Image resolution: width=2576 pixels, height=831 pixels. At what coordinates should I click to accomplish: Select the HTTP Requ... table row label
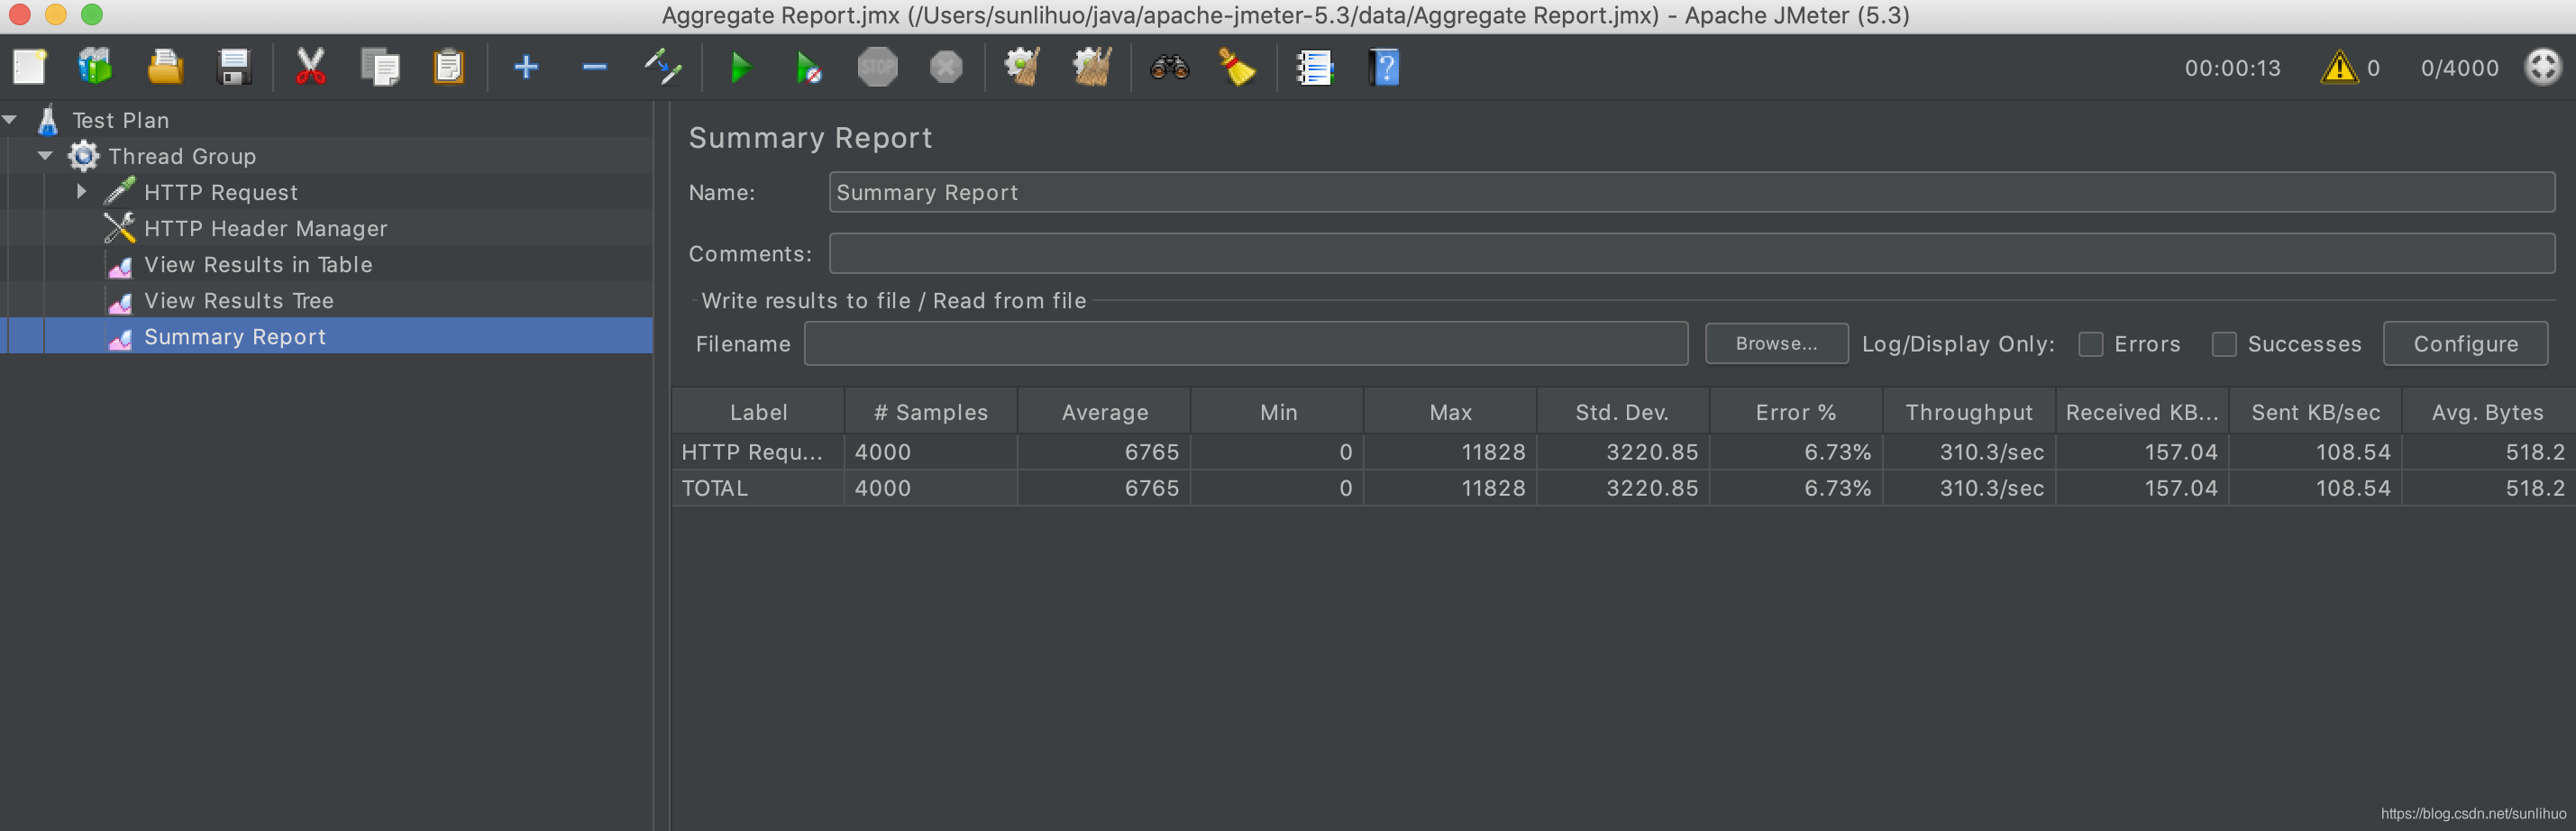(752, 452)
